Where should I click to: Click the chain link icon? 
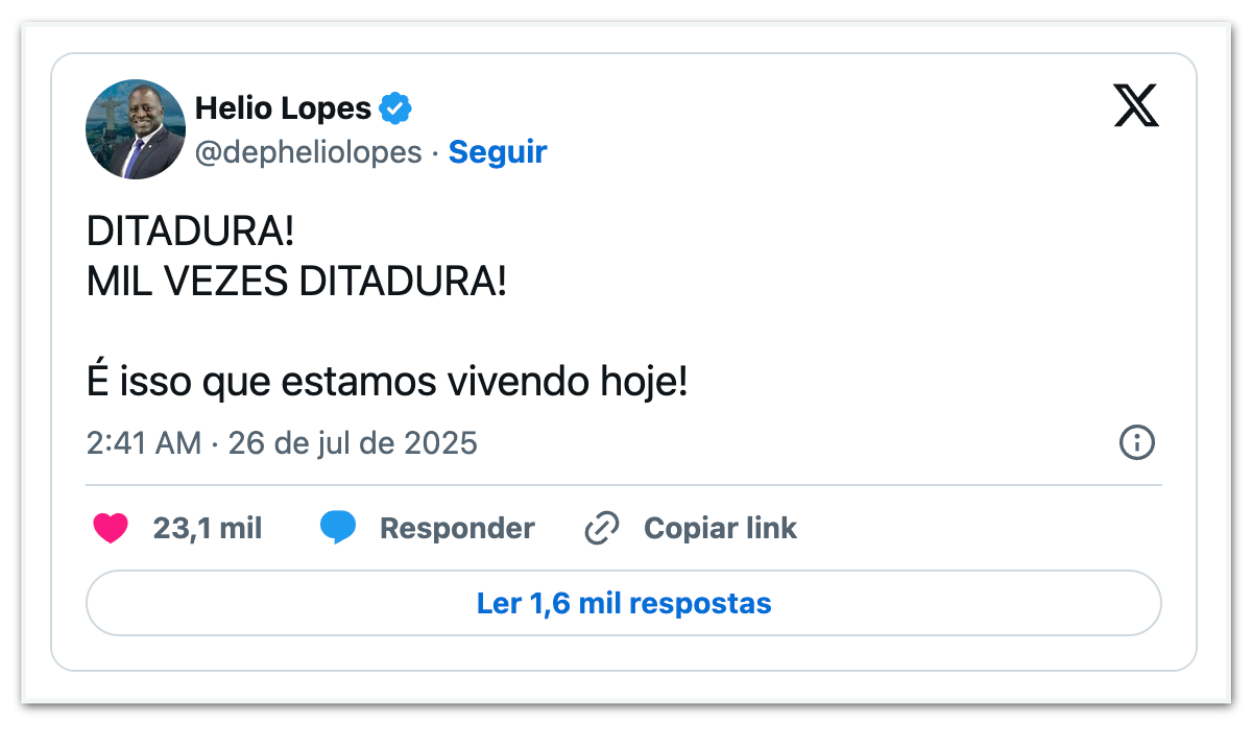(x=602, y=528)
